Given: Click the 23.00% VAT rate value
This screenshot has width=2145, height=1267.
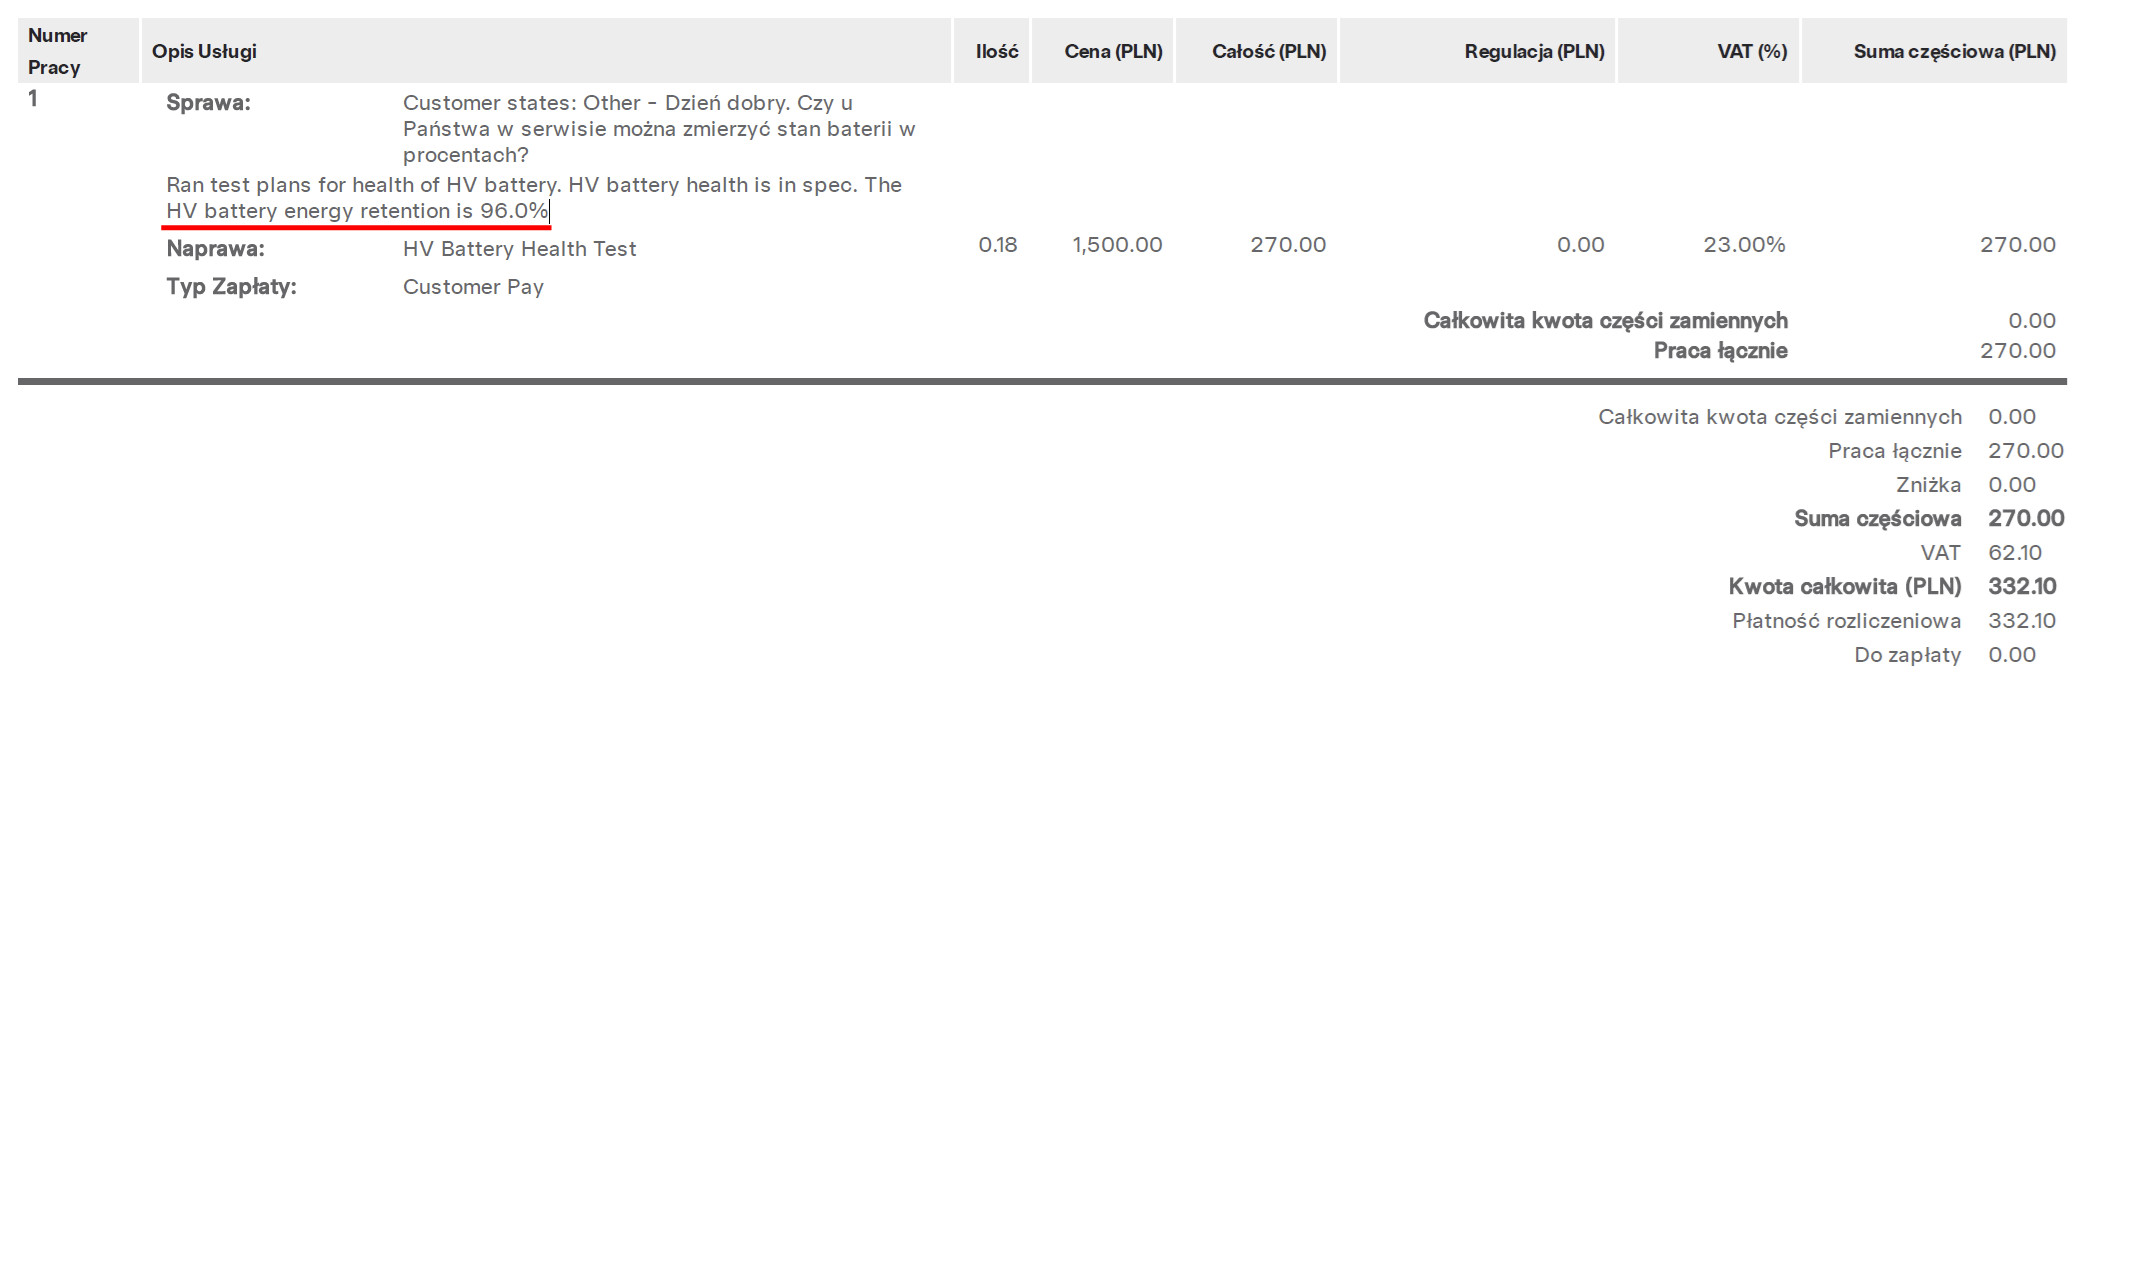Looking at the screenshot, I should (1743, 245).
